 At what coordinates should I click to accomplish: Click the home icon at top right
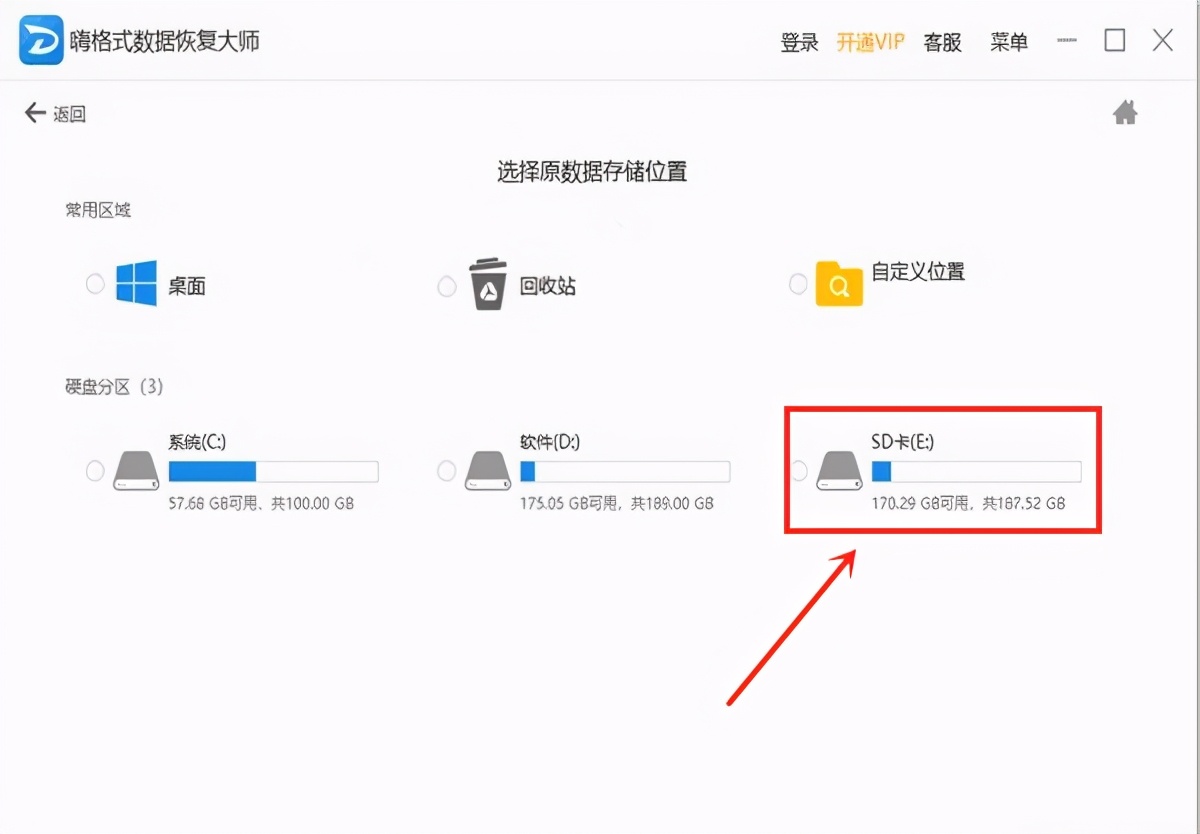(x=1124, y=113)
